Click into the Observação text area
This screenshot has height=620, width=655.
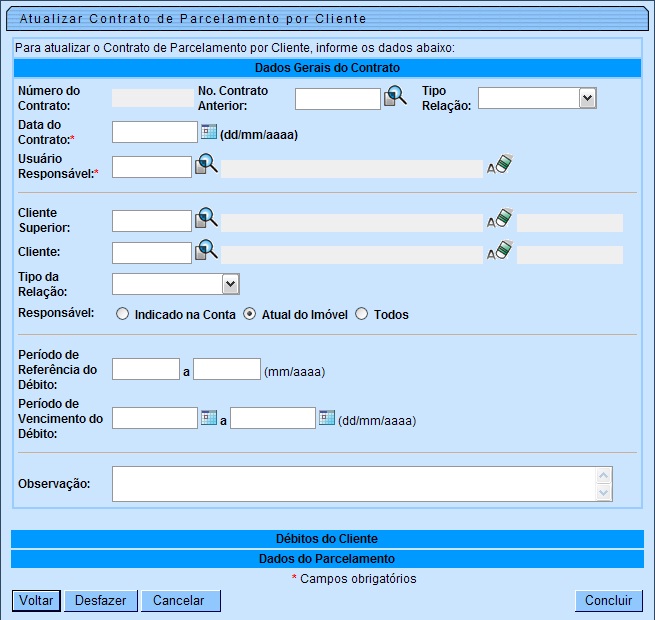tap(353, 484)
